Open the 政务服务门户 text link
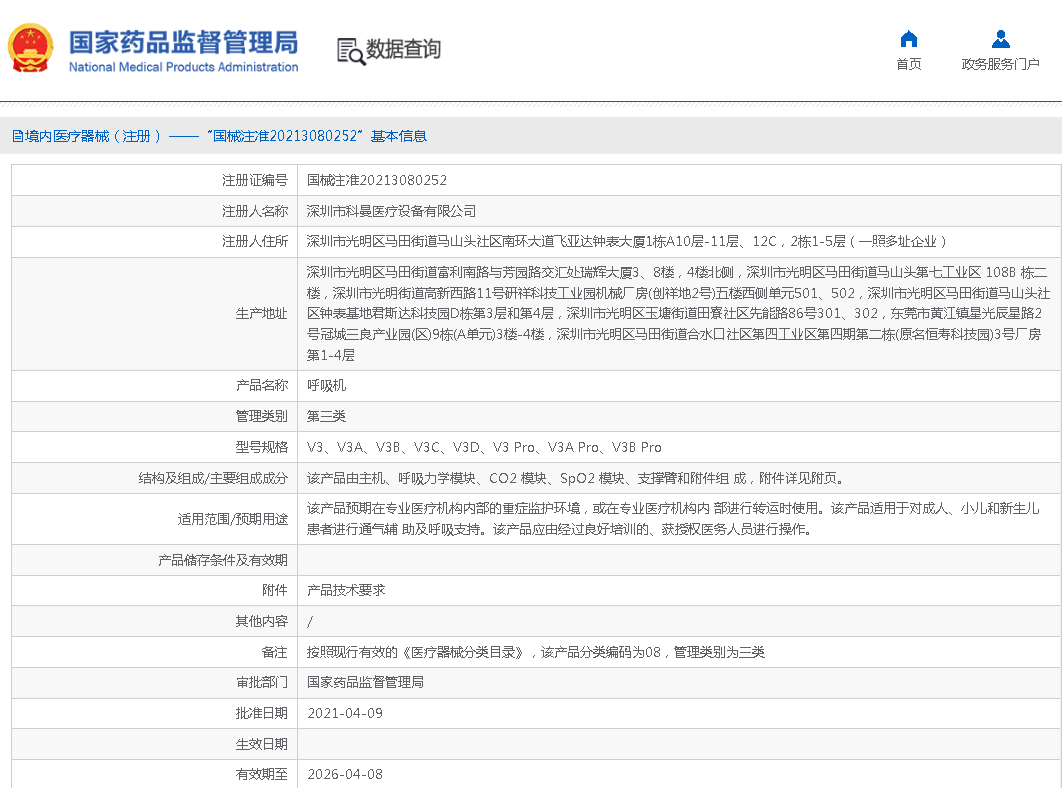 (1000, 64)
